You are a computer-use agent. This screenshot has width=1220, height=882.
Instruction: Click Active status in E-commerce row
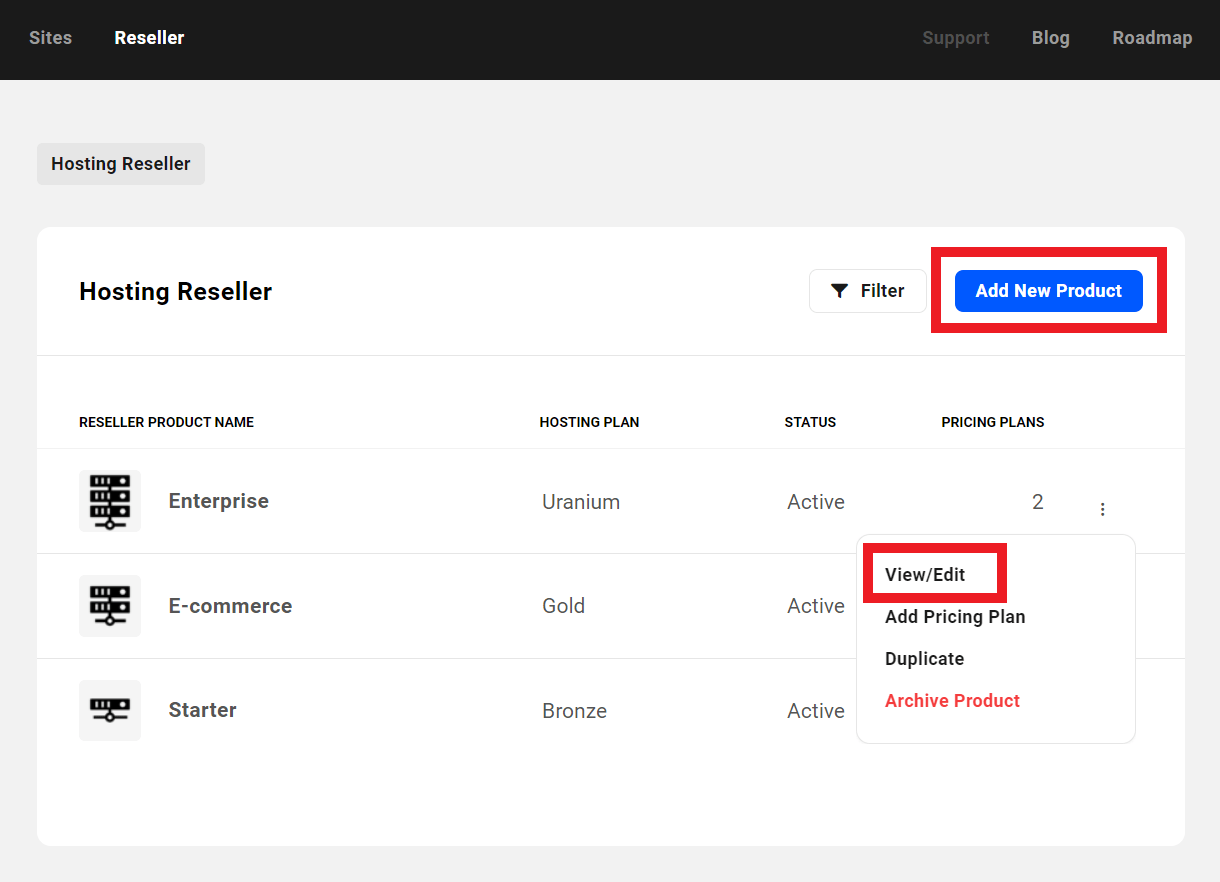pyautogui.click(x=816, y=606)
